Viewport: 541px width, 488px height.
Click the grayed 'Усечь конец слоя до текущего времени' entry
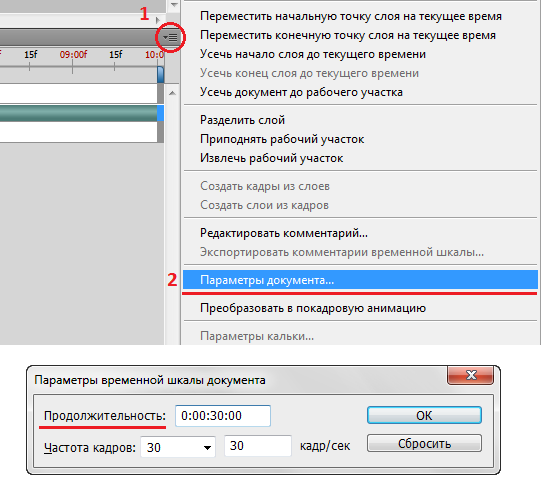pos(309,73)
